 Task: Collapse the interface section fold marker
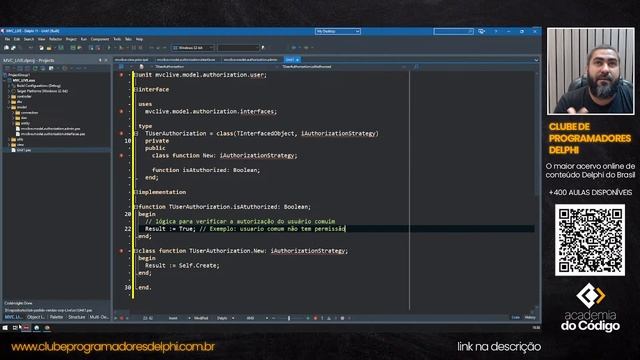(136, 89)
